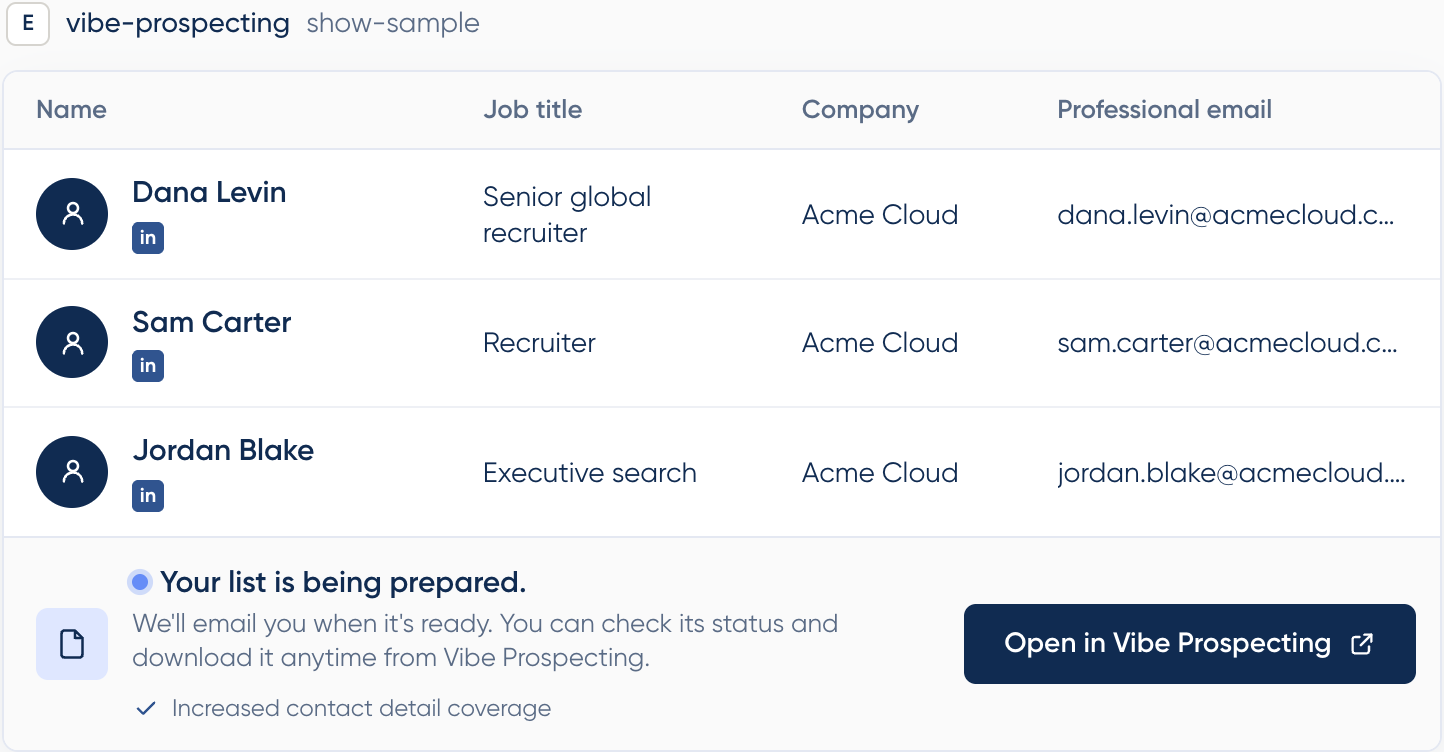This screenshot has height=752, width=1444.
Task: Click the Executive search job title
Action: pyautogui.click(x=590, y=473)
